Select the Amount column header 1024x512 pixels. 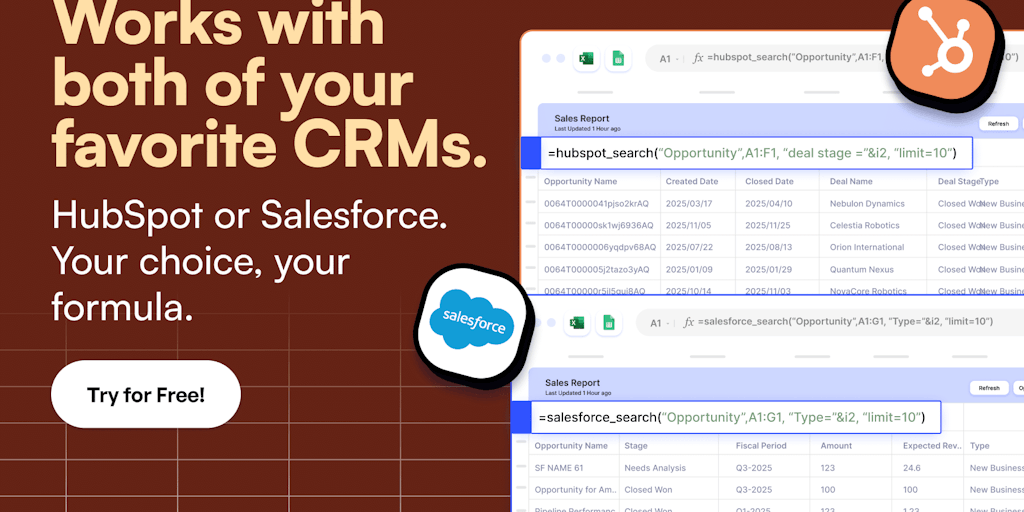click(x=836, y=445)
